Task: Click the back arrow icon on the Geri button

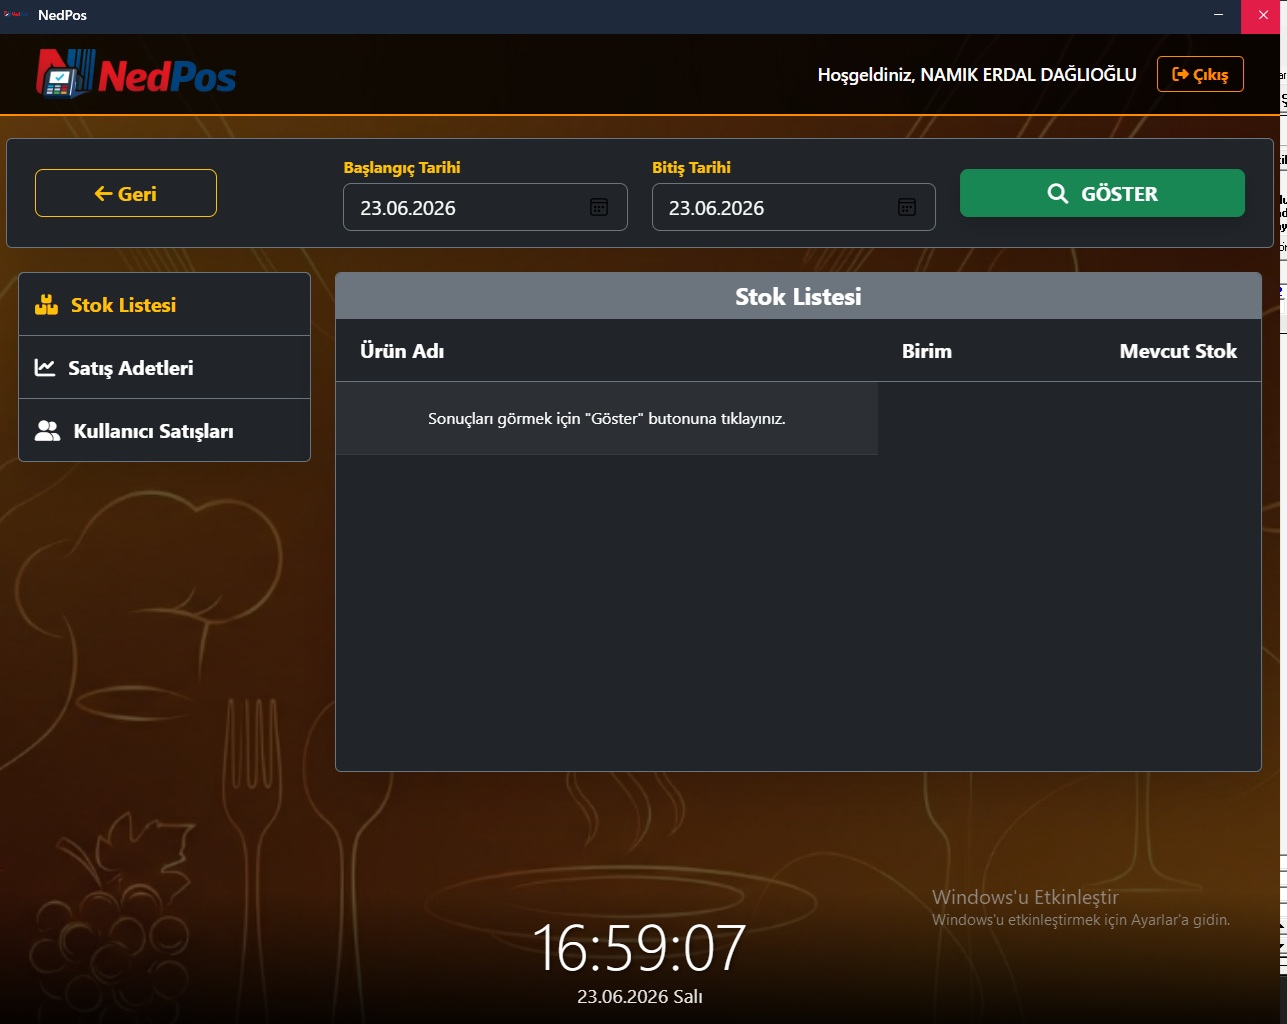Action: click(x=103, y=194)
